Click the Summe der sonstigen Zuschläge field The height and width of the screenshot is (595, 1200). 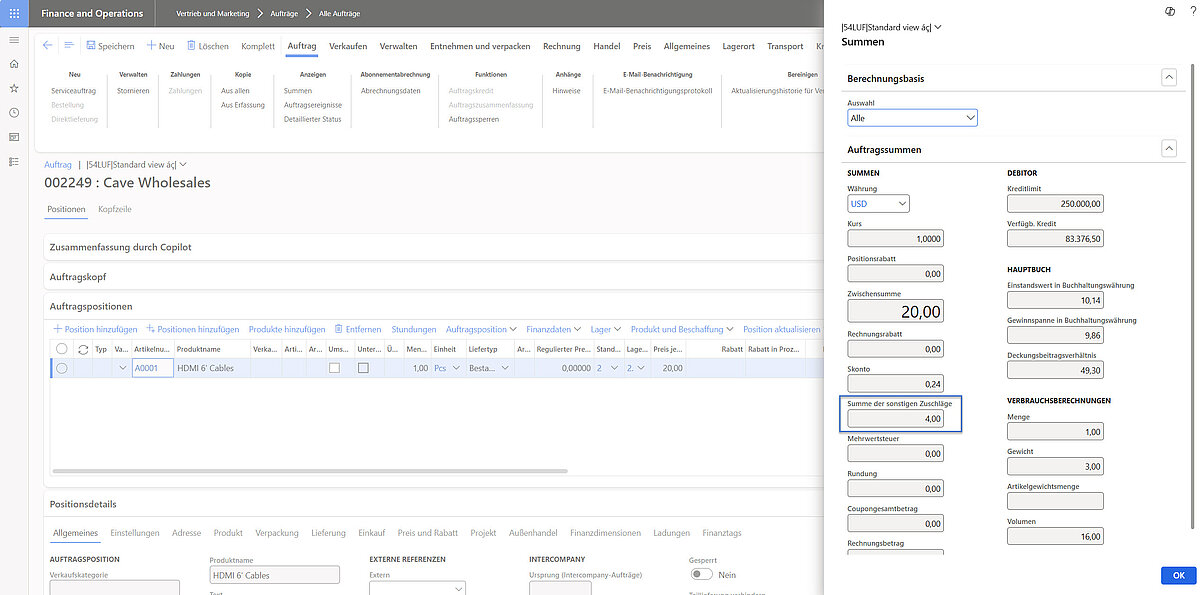pyautogui.click(x=895, y=419)
